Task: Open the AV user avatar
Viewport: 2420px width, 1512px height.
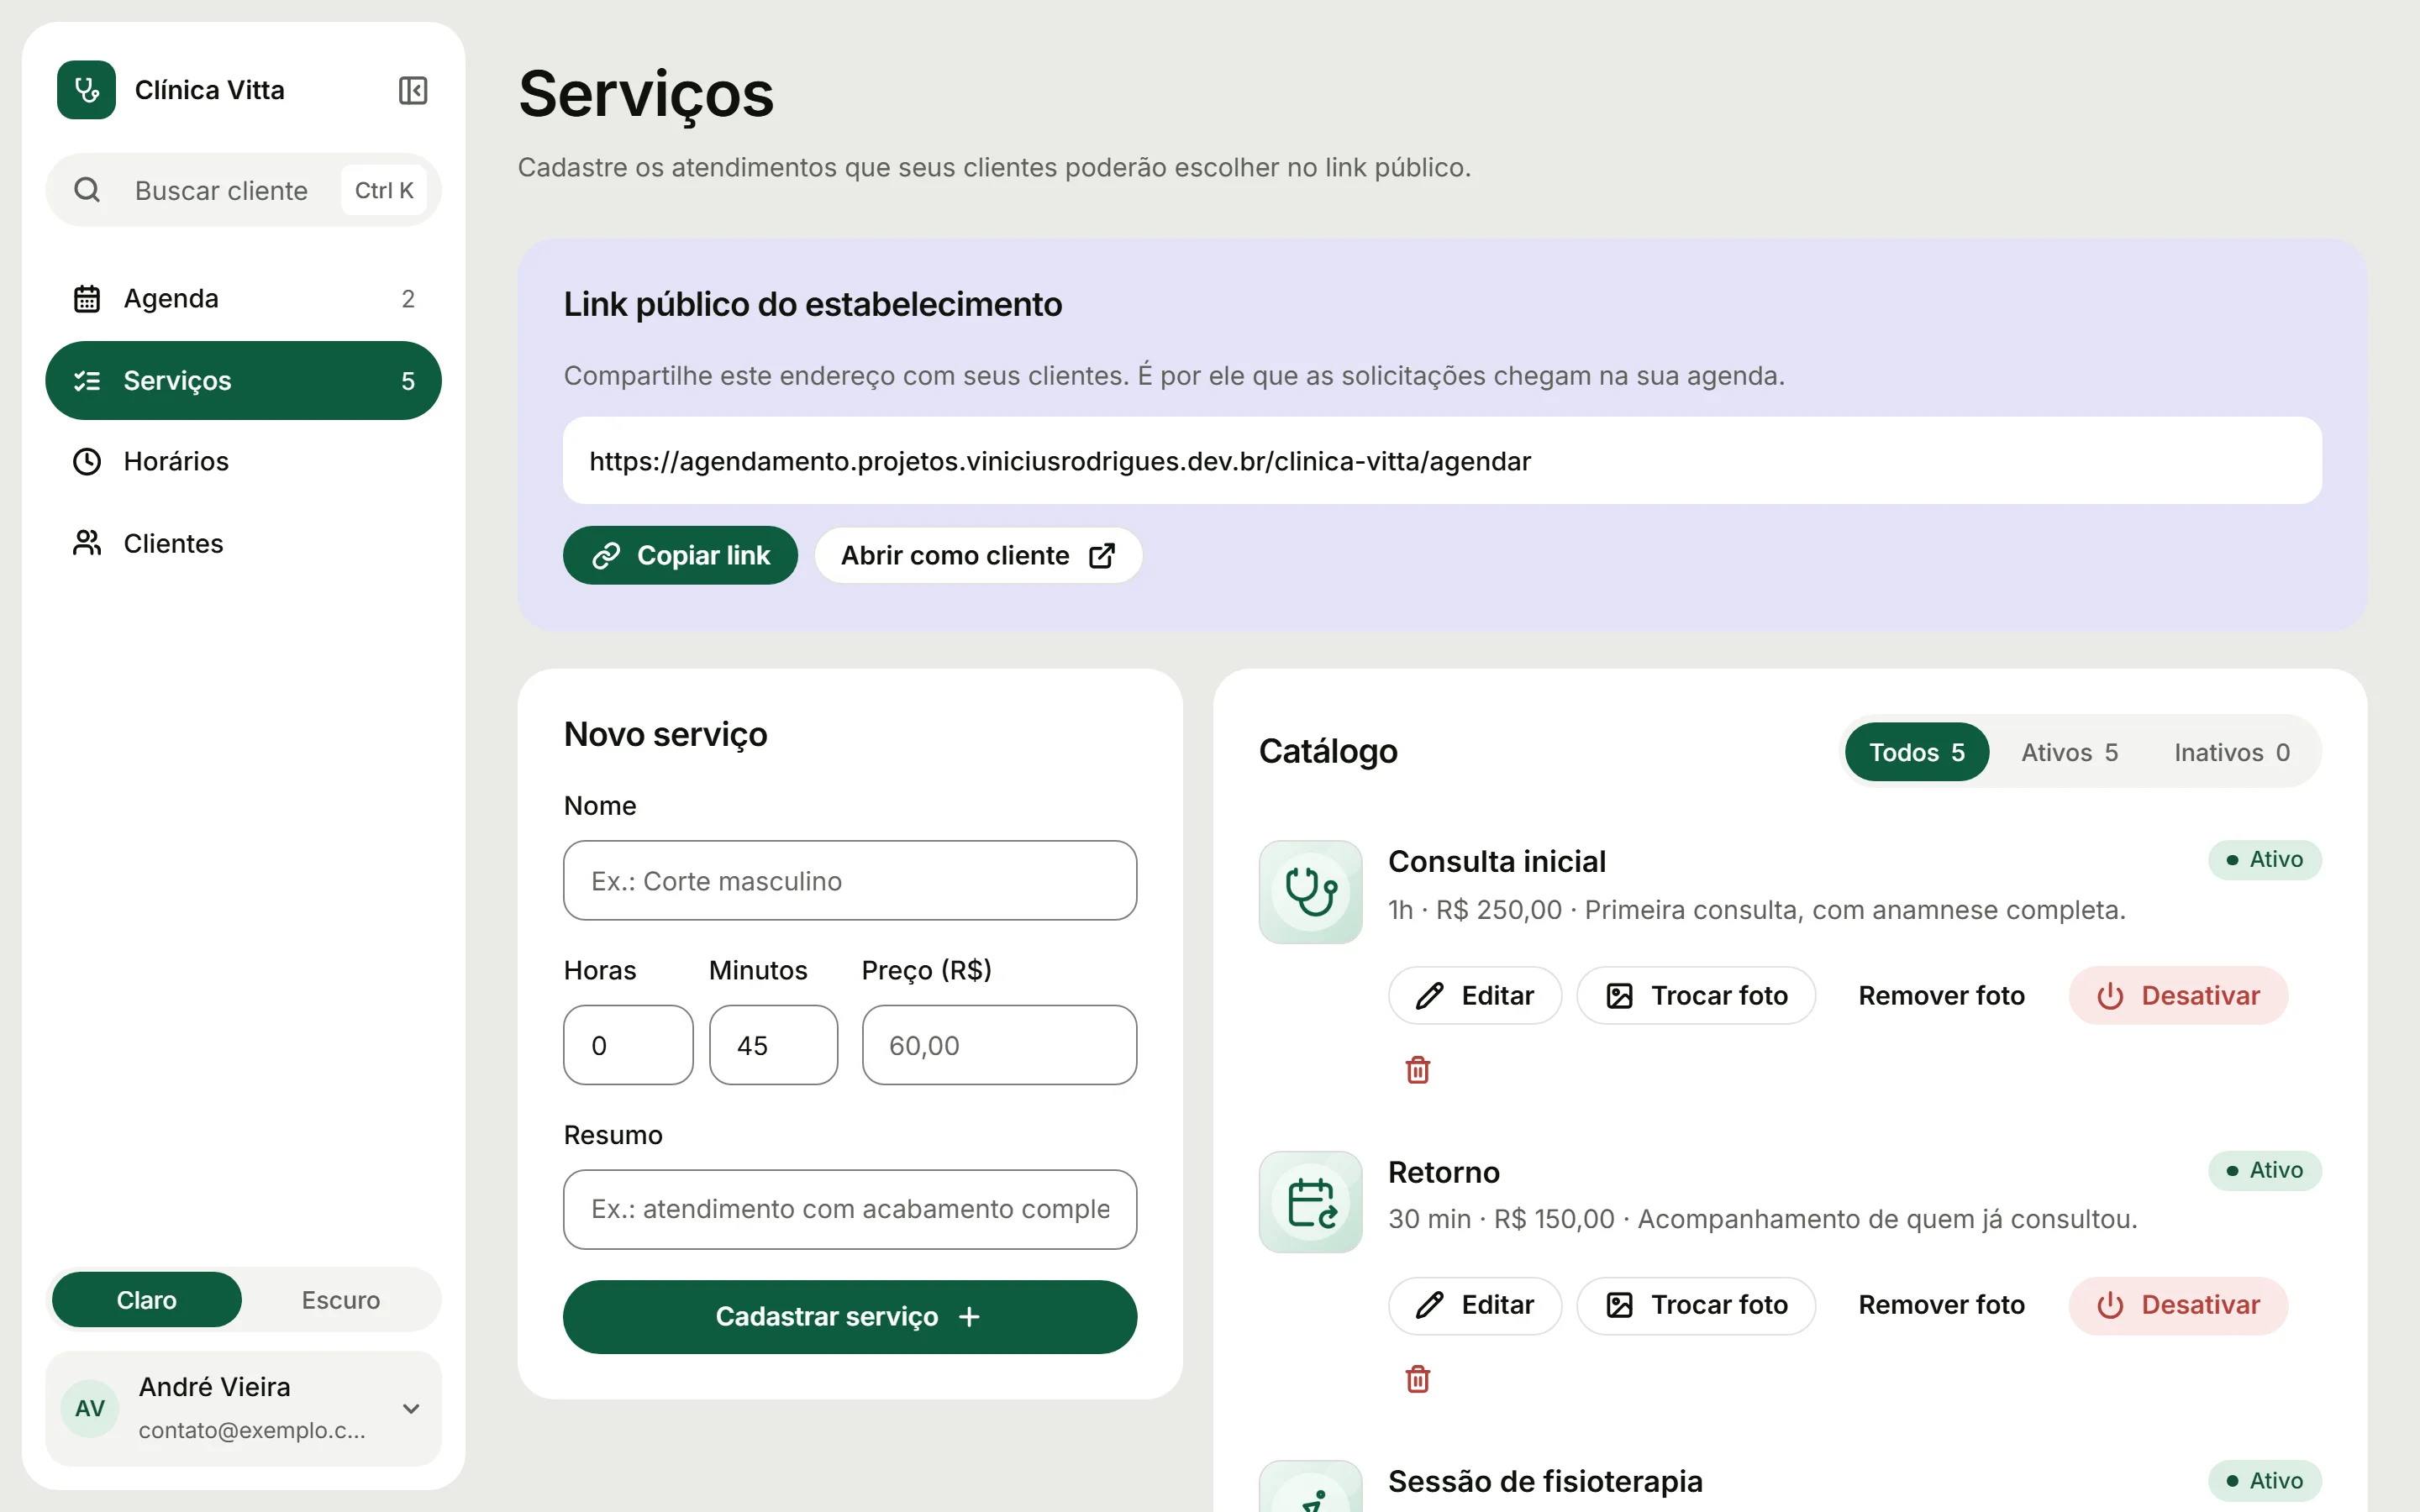Action: [x=90, y=1408]
